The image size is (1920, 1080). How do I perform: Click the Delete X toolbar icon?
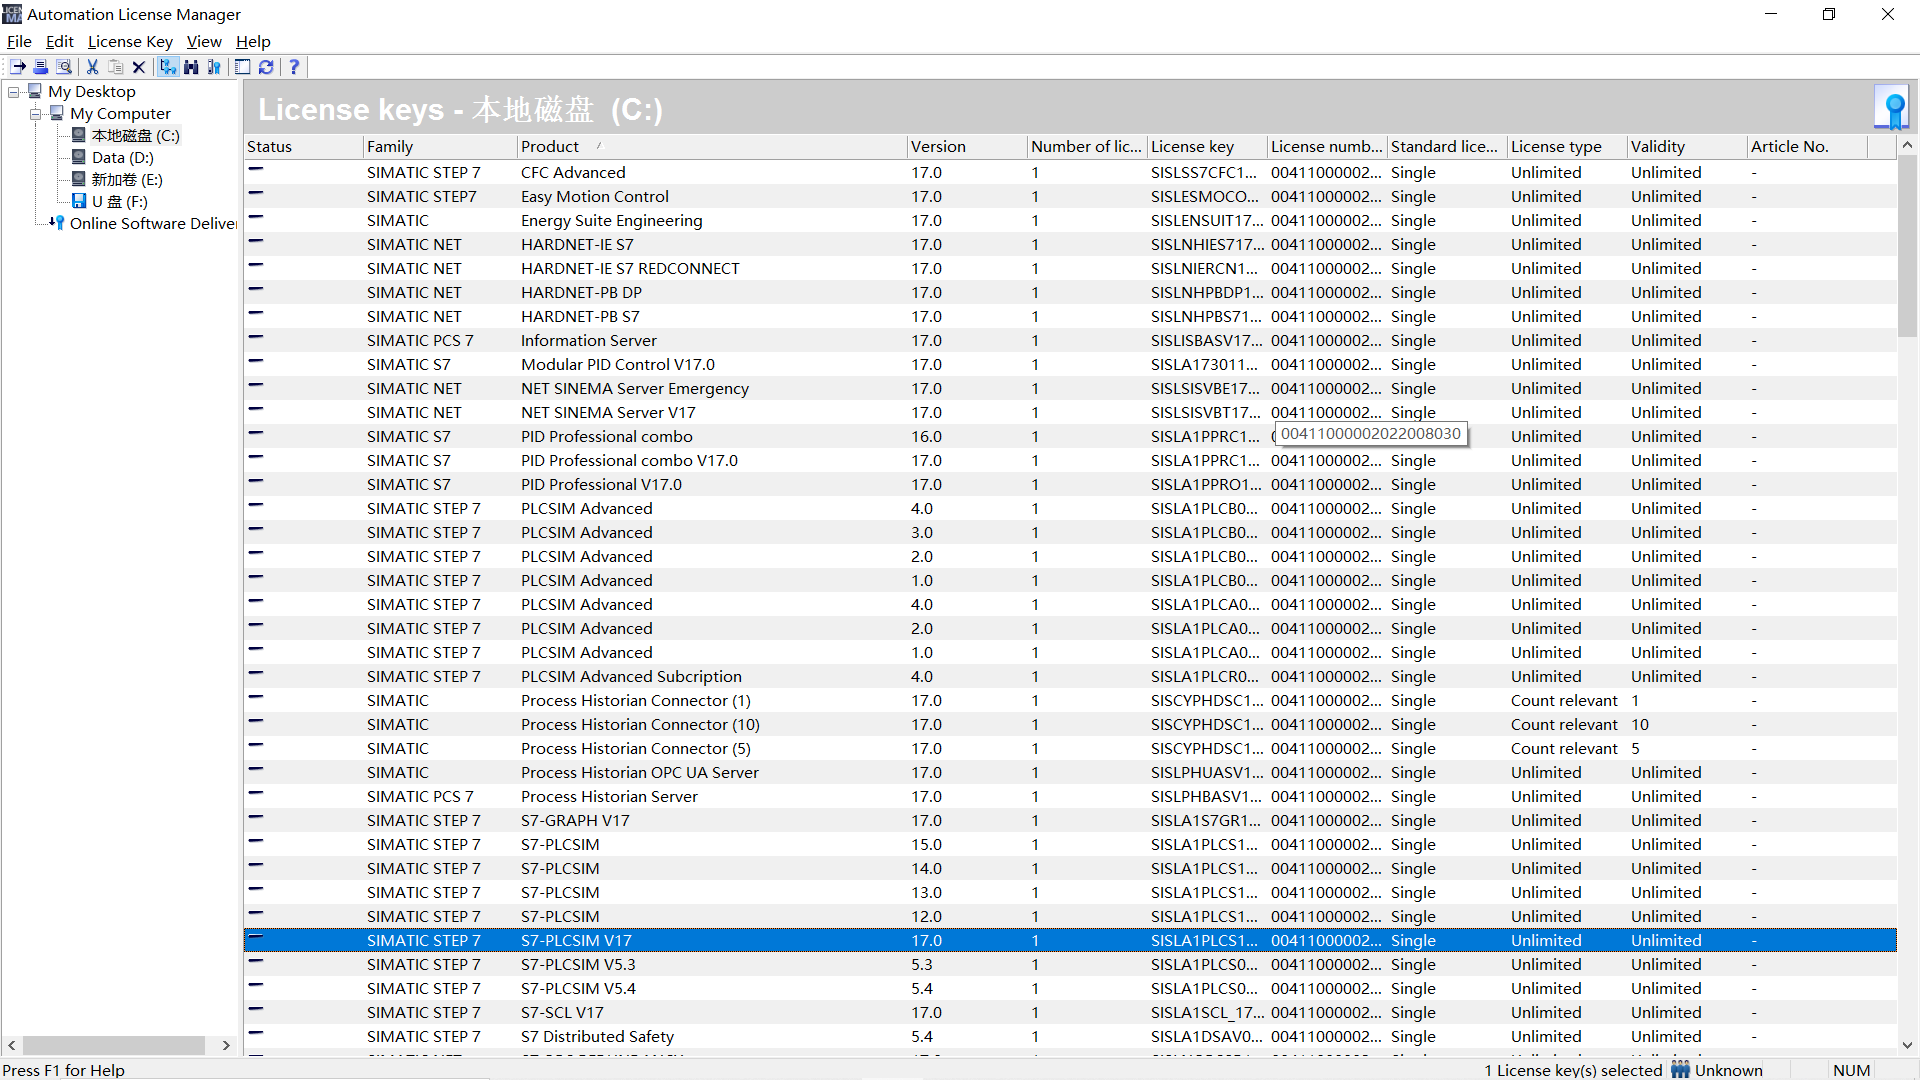(139, 67)
